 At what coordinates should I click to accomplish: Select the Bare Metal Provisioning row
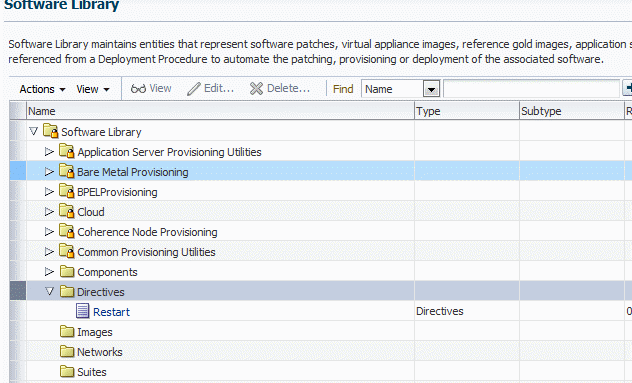click(x=321, y=171)
